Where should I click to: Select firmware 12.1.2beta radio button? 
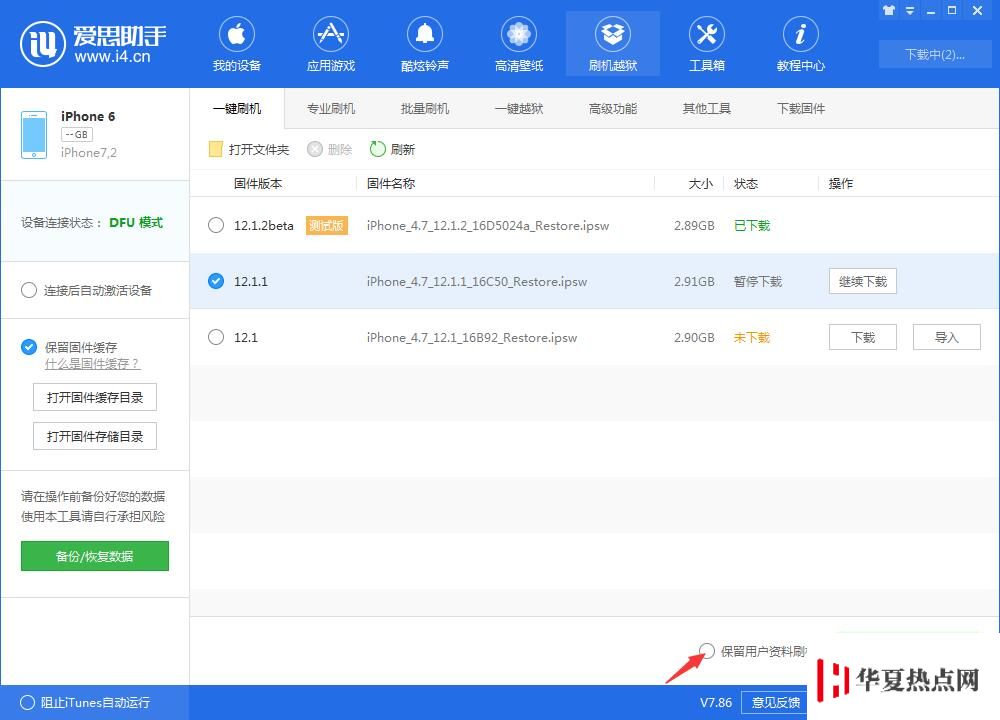pyautogui.click(x=216, y=225)
